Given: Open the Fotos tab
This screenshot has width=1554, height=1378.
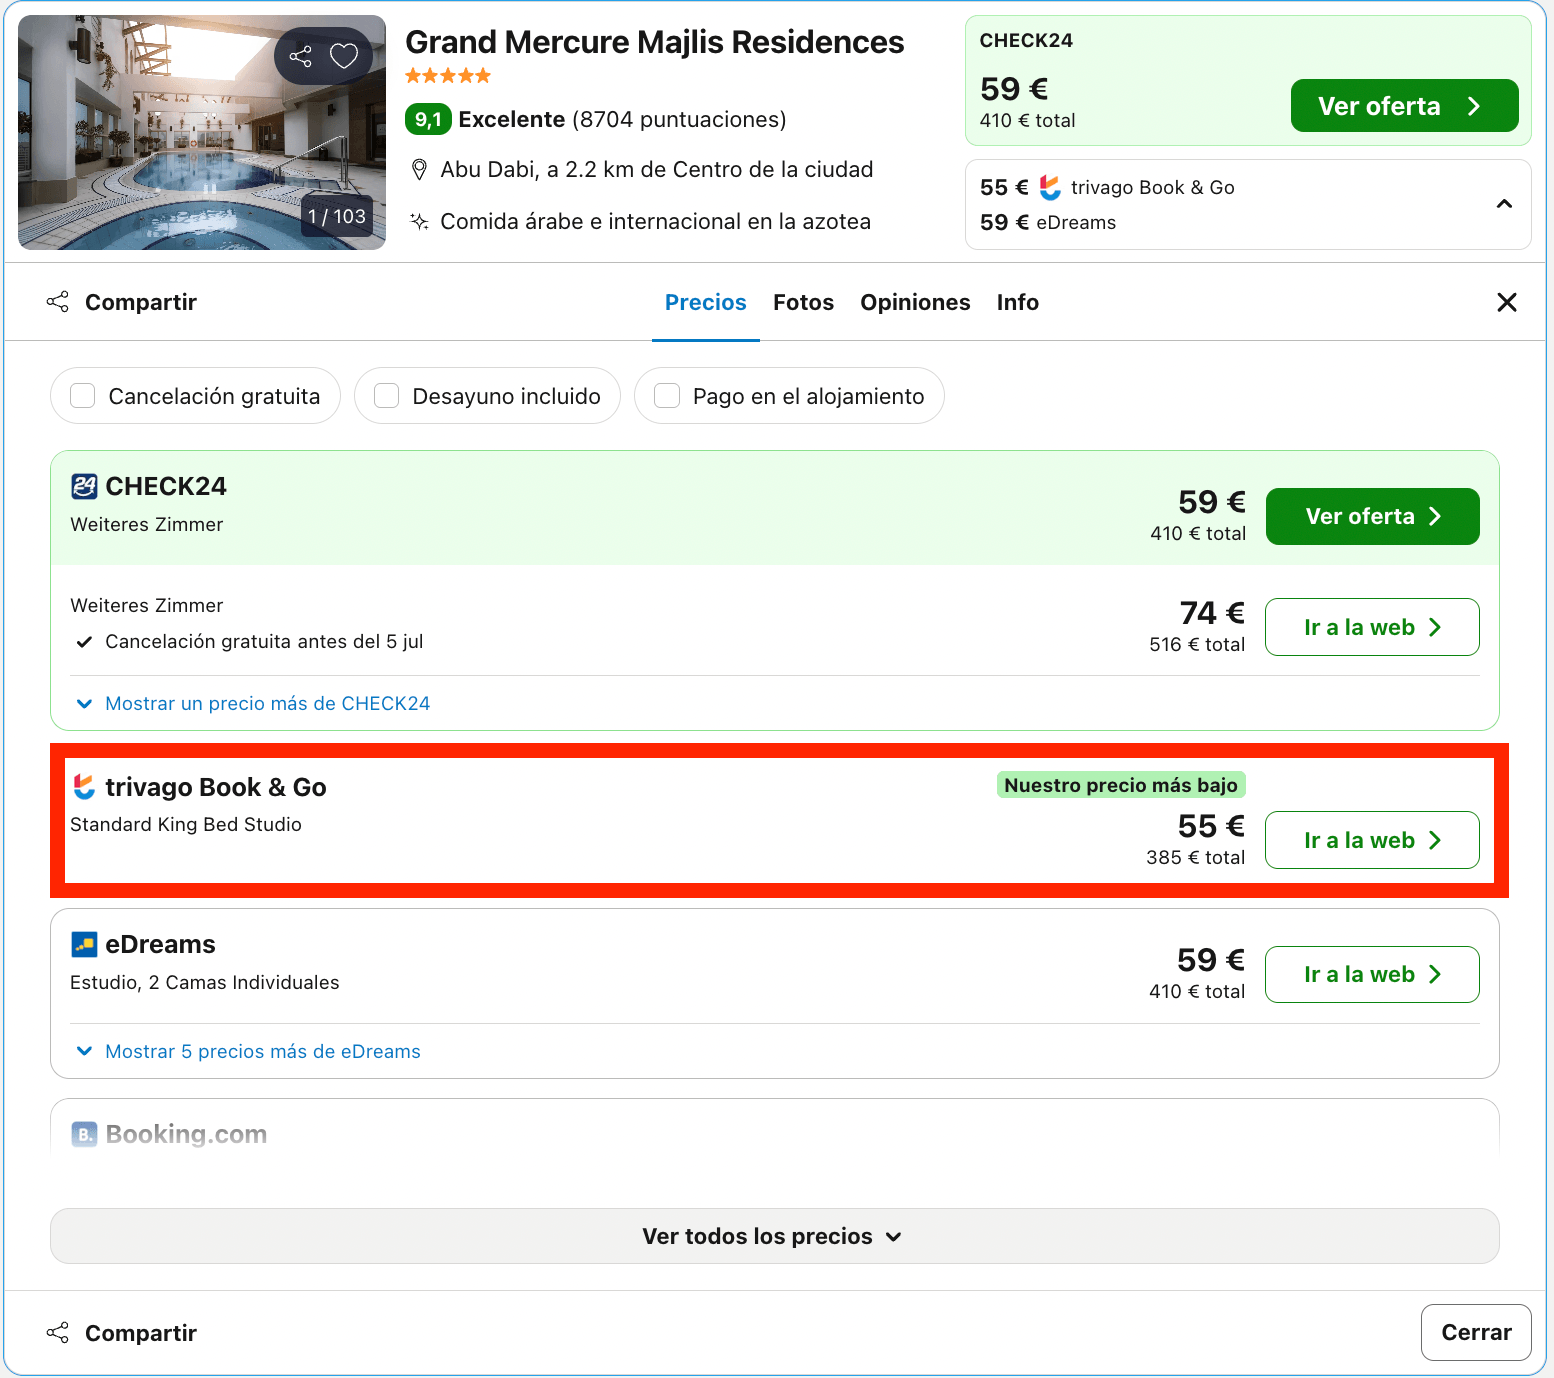Looking at the screenshot, I should tap(803, 302).
